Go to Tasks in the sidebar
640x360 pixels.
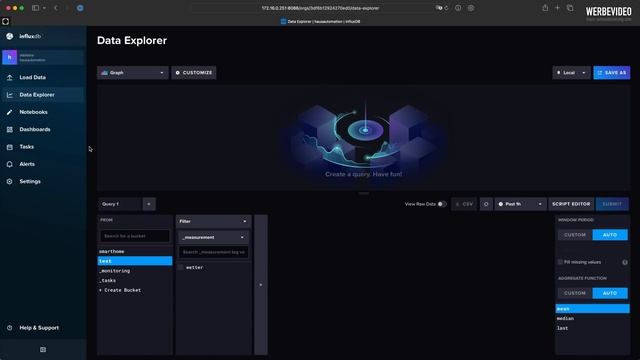pyautogui.click(x=27, y=147)
